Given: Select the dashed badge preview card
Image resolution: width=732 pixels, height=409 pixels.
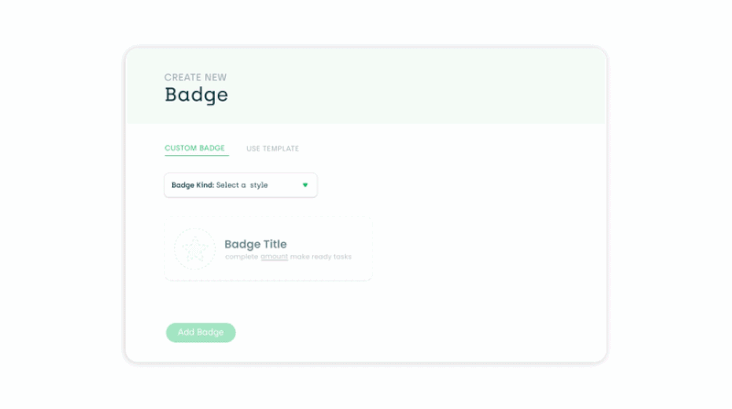Looking at the screenshot, I should tap(268, 248).
